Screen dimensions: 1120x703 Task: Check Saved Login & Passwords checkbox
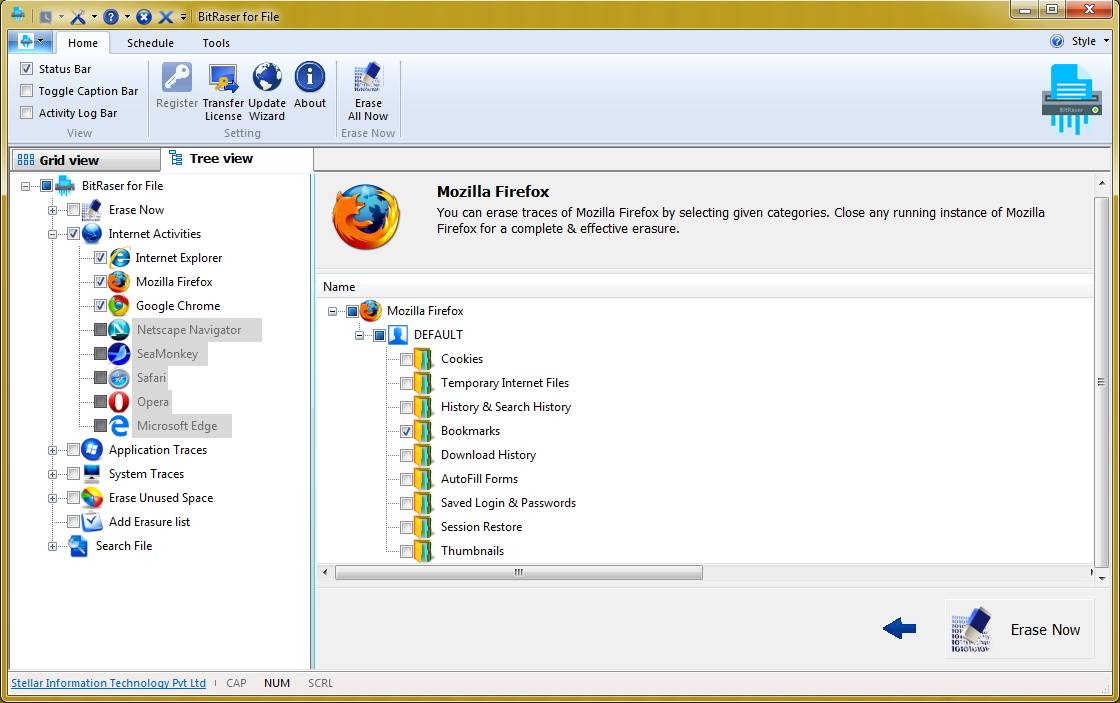(x=406, y=504)
